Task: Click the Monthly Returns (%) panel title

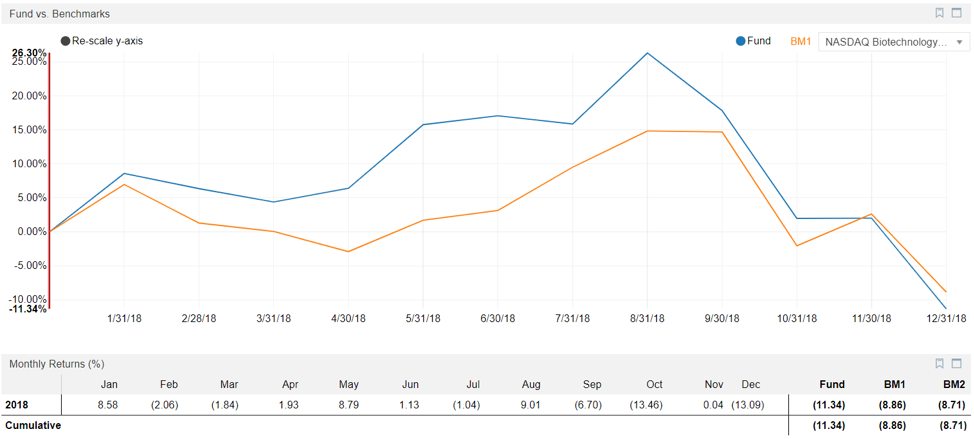Action: (57, 364)
